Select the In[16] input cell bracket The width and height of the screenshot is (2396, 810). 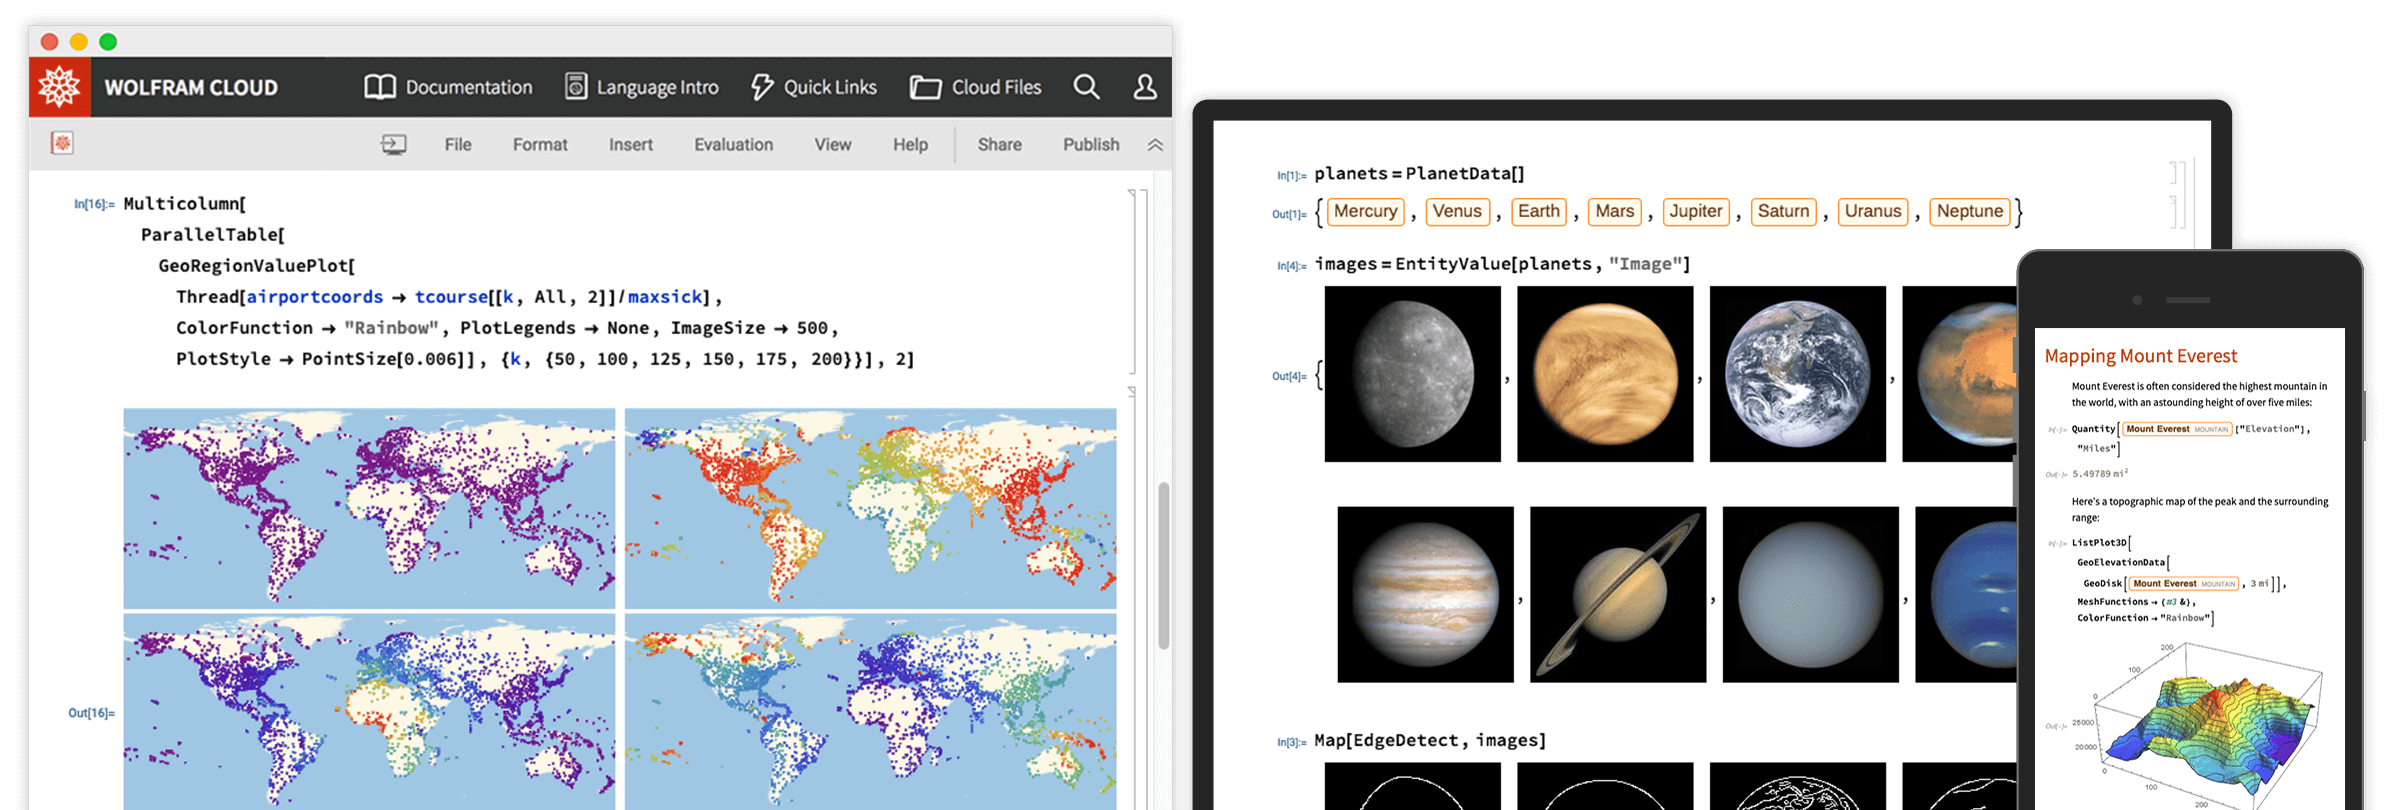(1133, 280)
